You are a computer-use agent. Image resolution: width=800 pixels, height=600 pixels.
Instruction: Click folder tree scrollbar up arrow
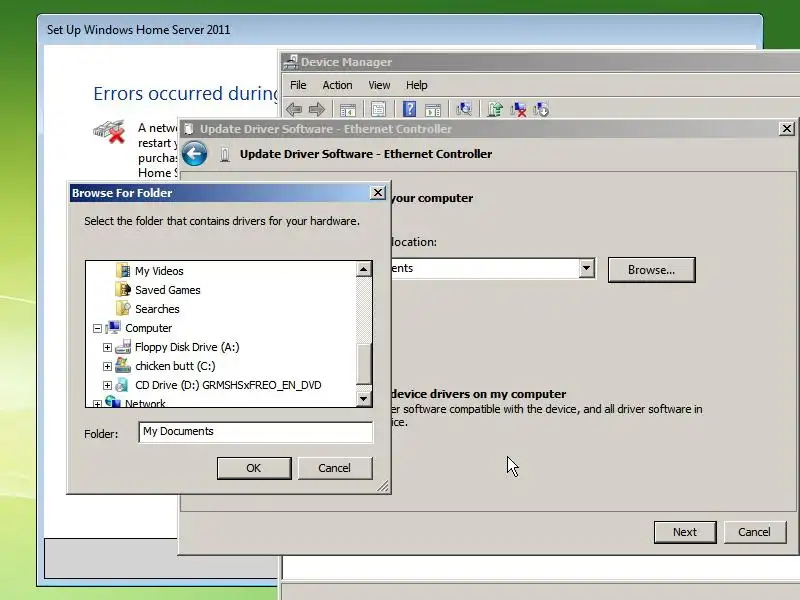click(363, 269)
